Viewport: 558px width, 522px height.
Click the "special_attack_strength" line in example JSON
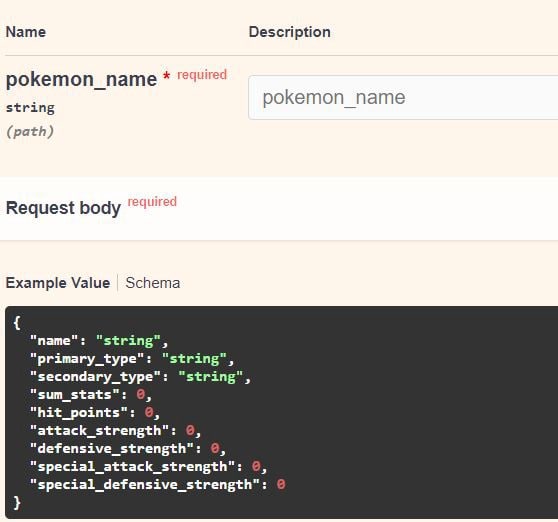click(148, 467)
